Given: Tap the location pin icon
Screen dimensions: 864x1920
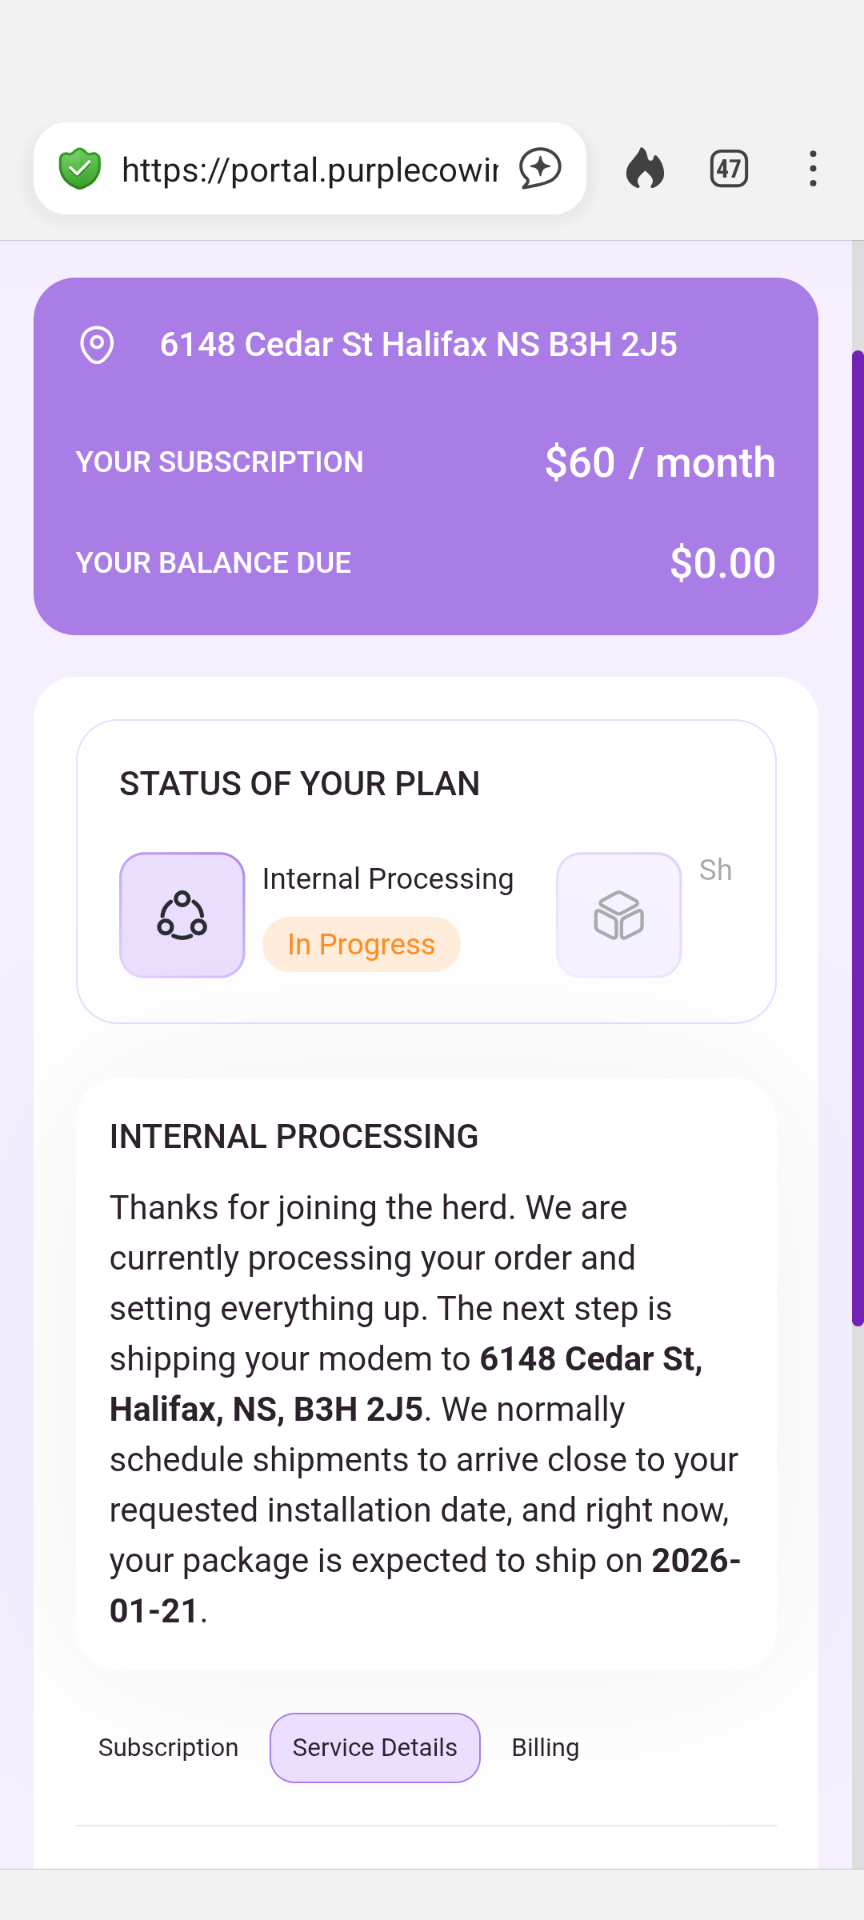Looking at the screenshot, I should 97,345.
